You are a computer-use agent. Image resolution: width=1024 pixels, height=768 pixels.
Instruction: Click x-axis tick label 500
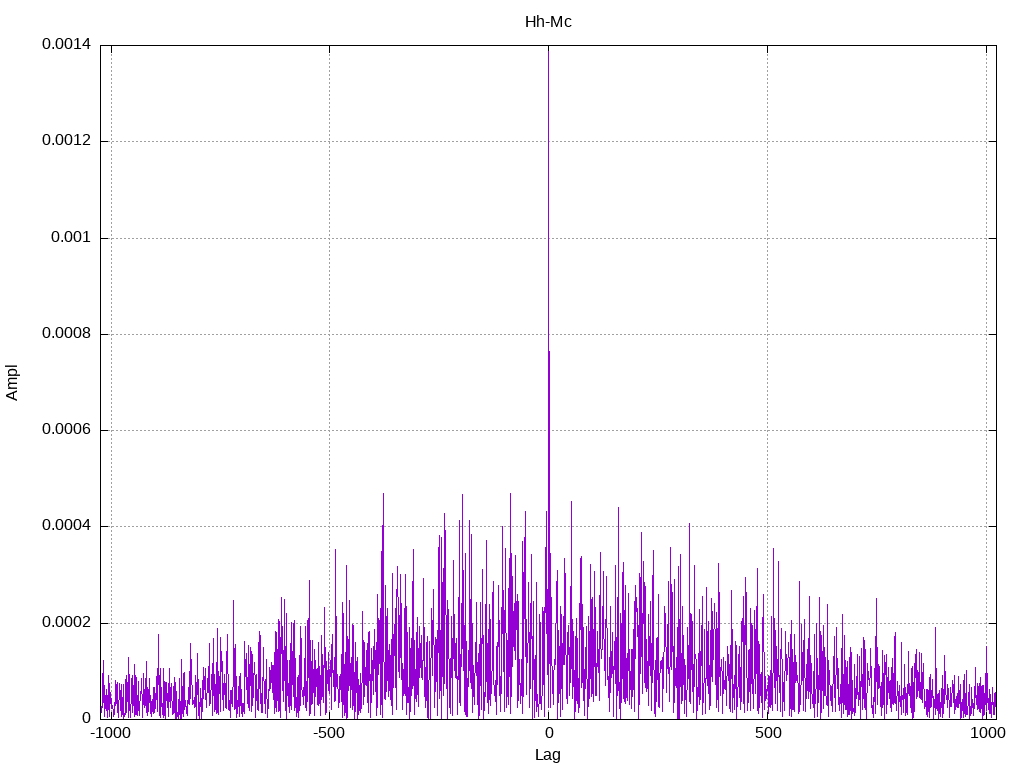[x=768, y=733]
